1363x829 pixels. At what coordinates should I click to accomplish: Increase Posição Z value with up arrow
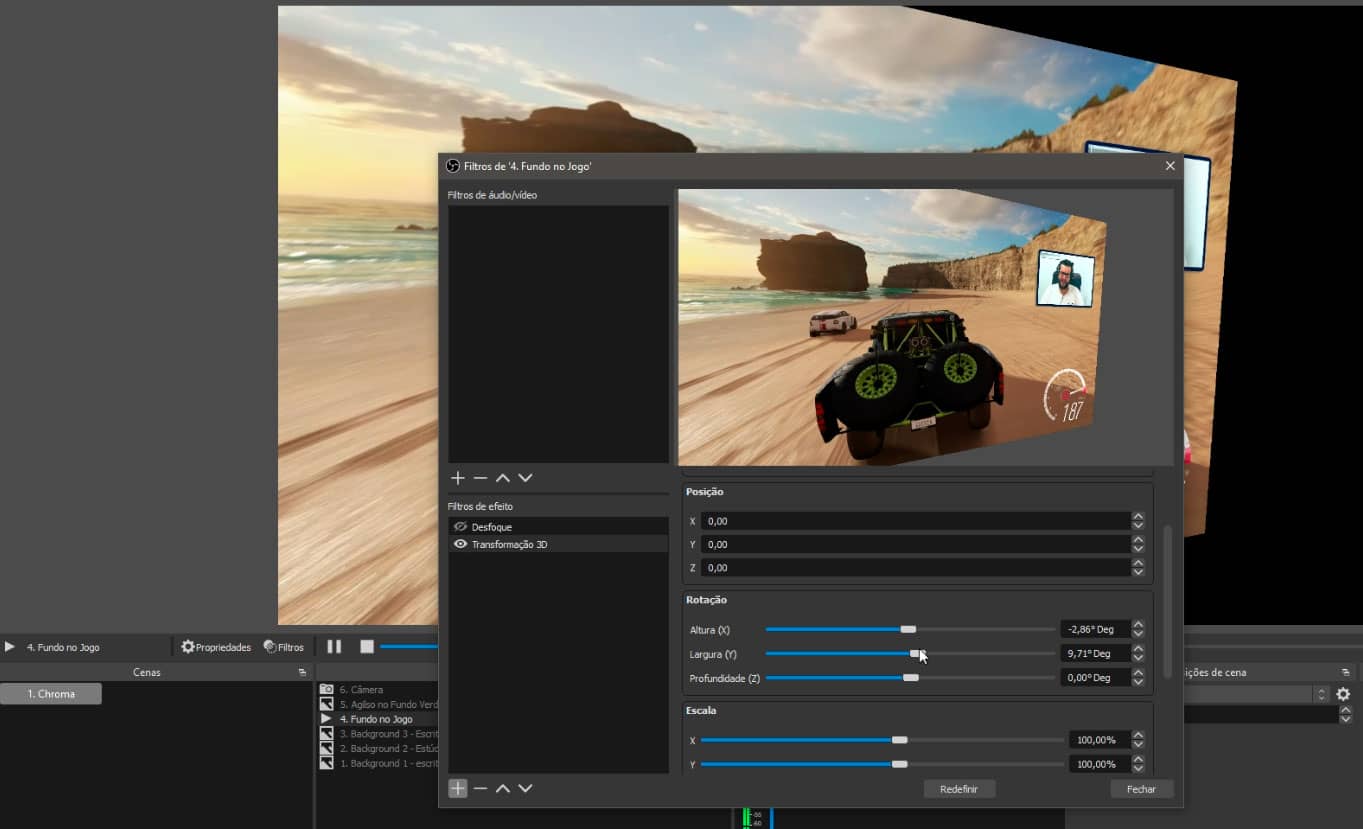tap(1138, 563)
